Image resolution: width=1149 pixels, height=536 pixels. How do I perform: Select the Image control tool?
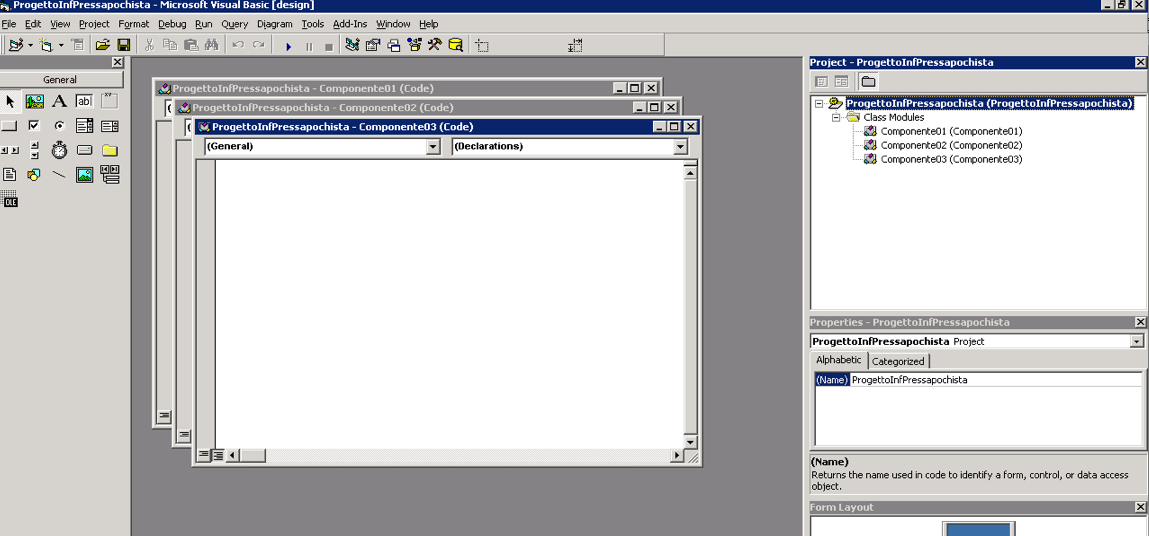coord(84,175)
